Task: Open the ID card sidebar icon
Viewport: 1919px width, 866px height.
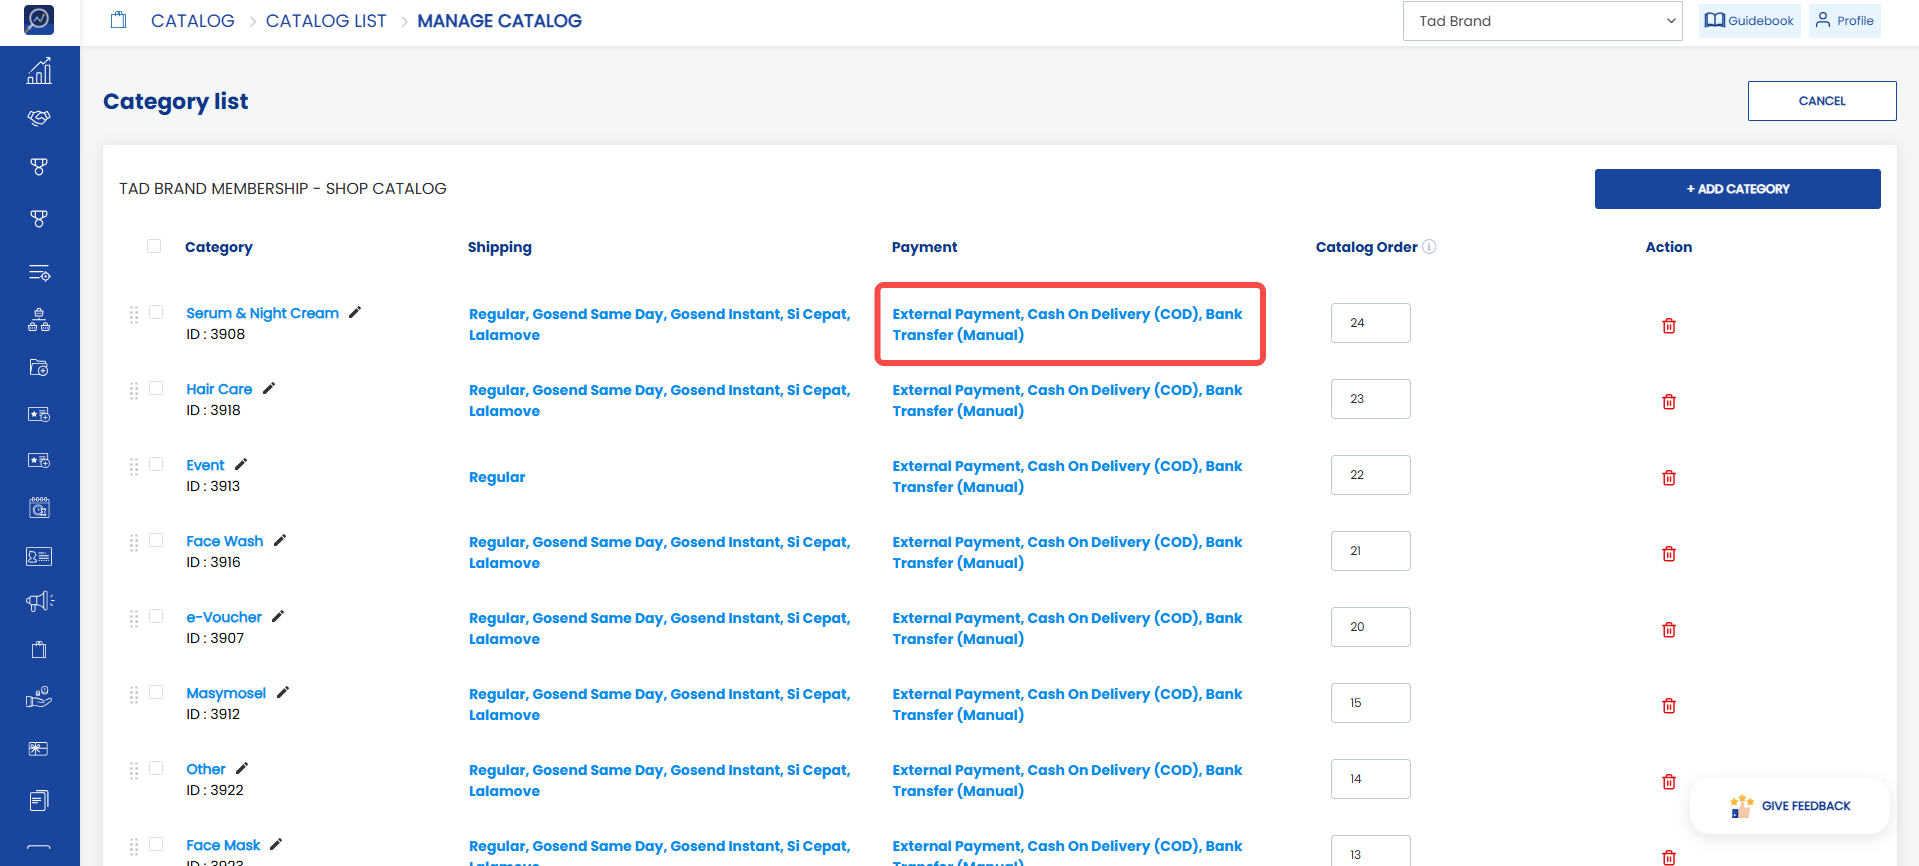Action: point(39,556)
